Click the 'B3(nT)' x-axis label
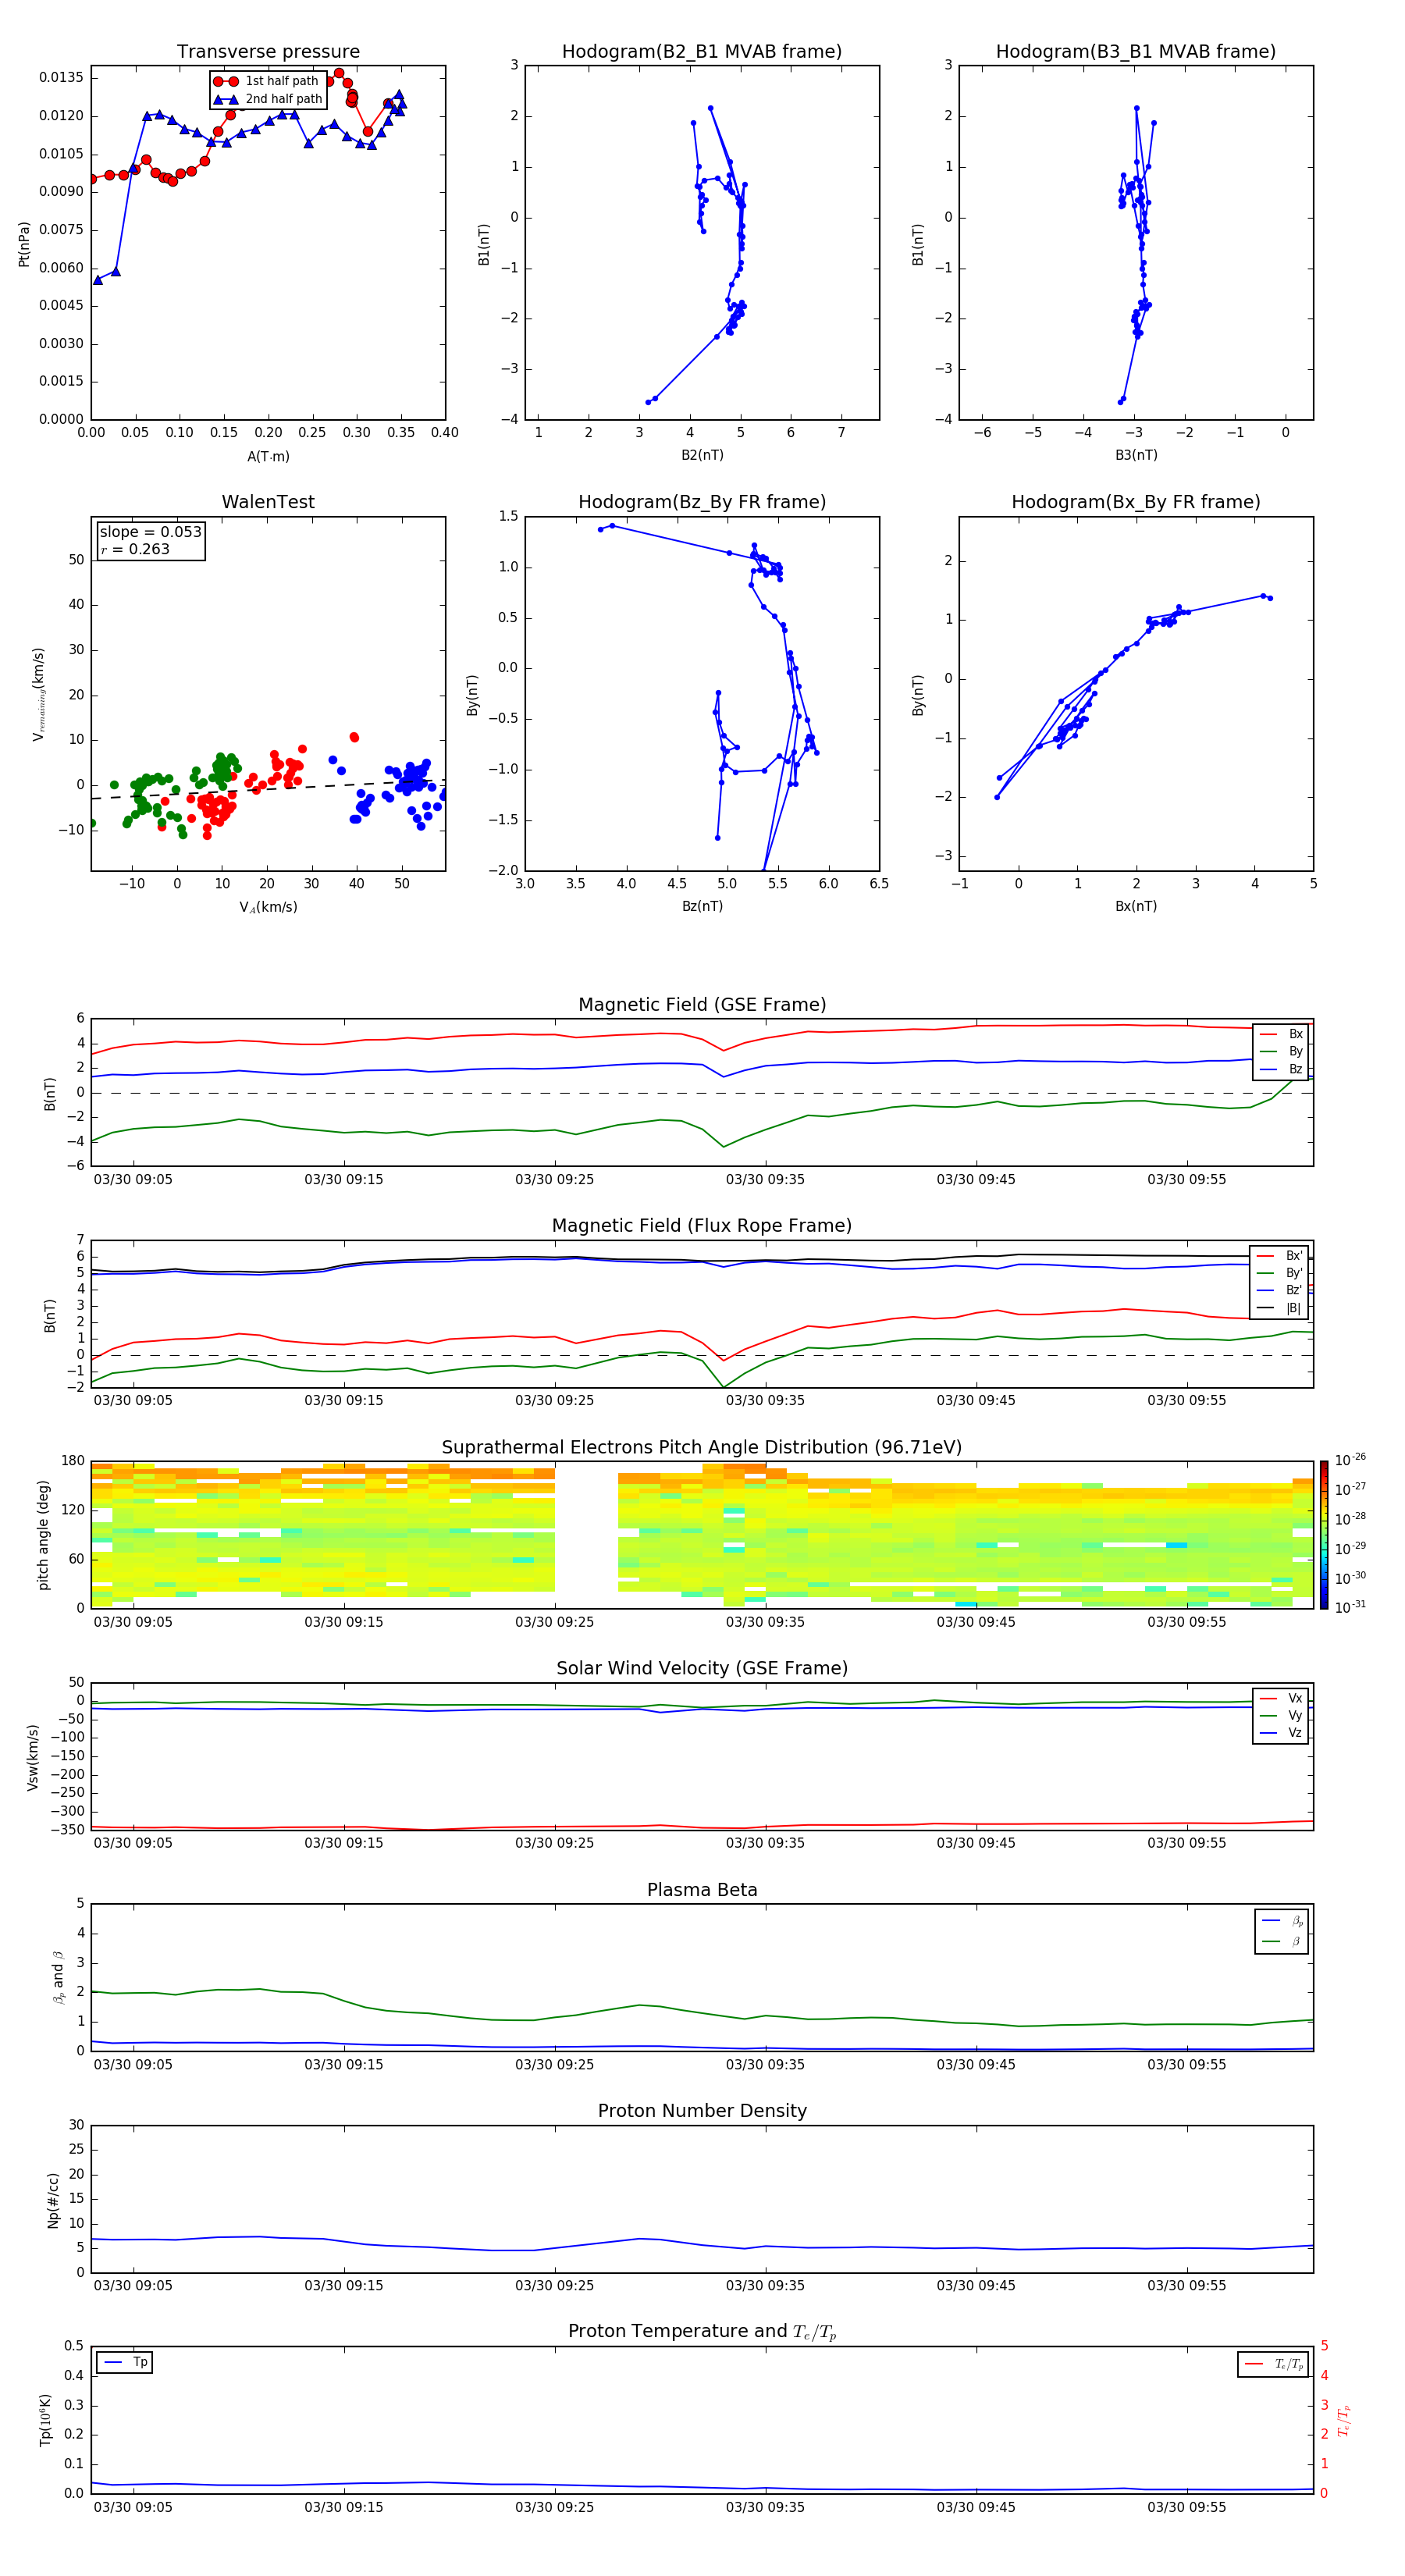This screenshot has height=2576, width=1405. point(1136,455)
